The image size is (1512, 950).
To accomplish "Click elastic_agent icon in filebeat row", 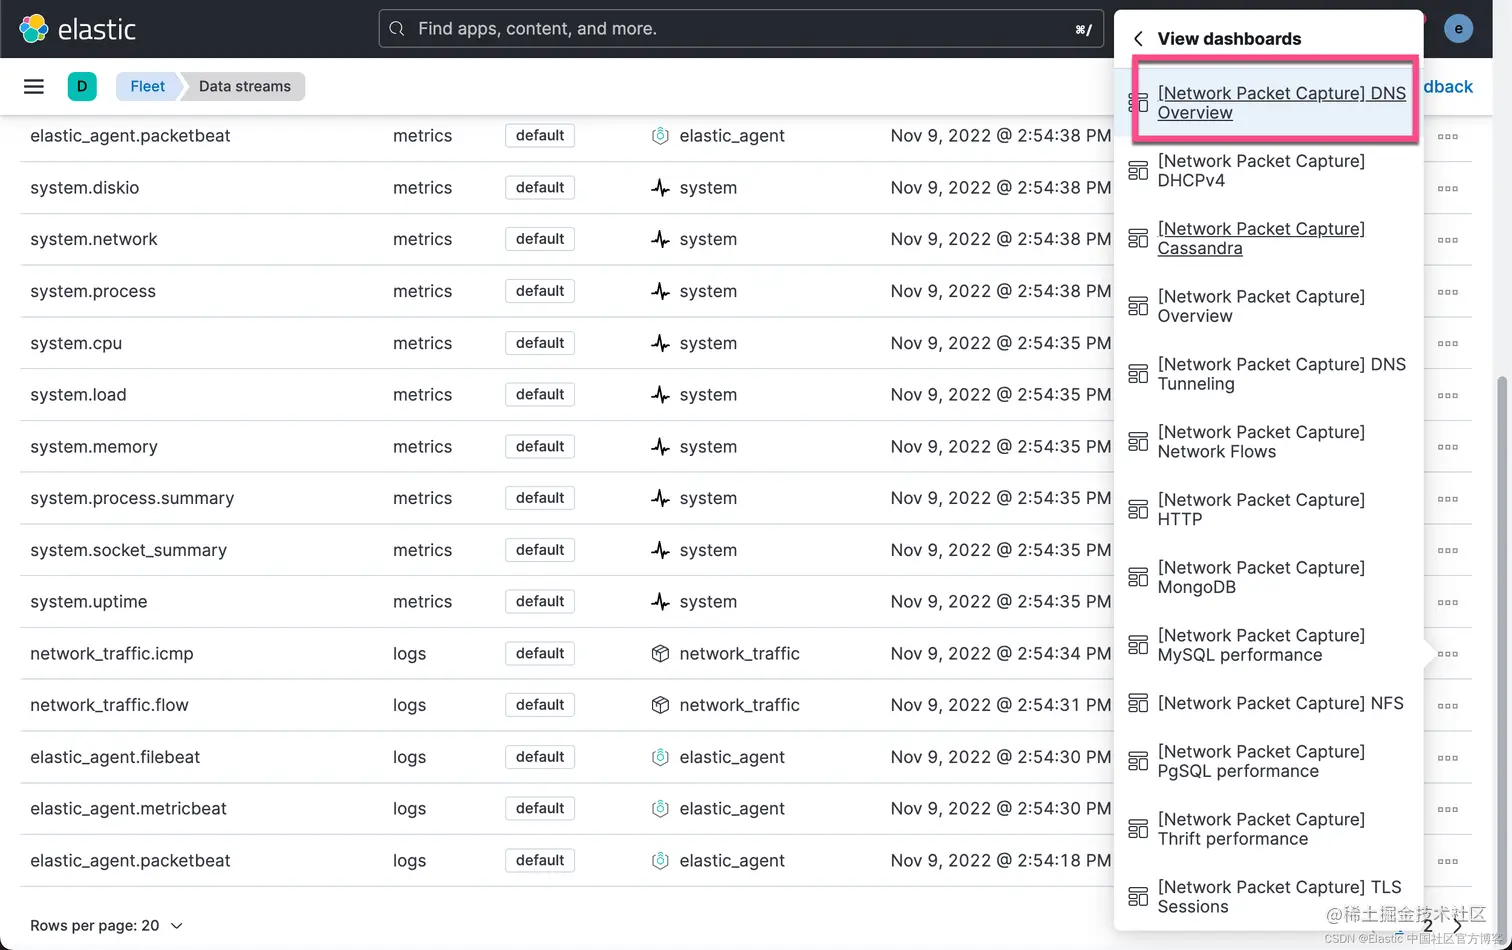I will (x=660, y=757).
